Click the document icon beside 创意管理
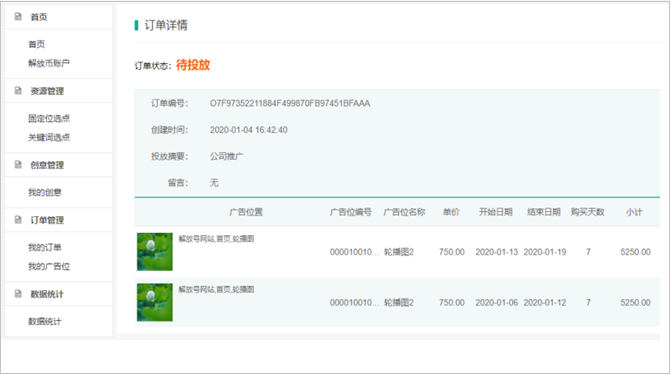This screenshot has height=375, width=671. click(x=18, y=165)
